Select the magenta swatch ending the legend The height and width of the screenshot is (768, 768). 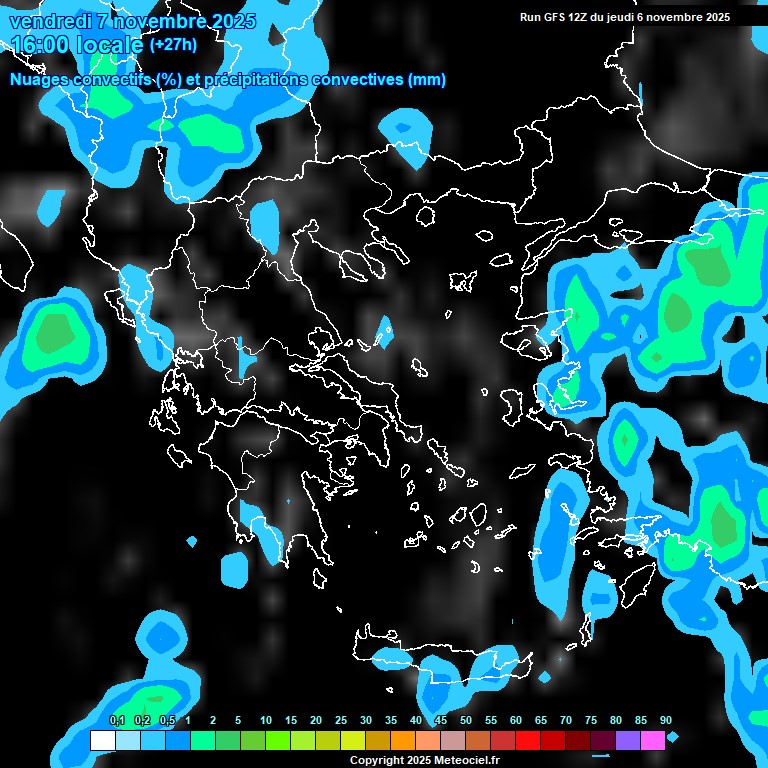(x=653, y=740)
